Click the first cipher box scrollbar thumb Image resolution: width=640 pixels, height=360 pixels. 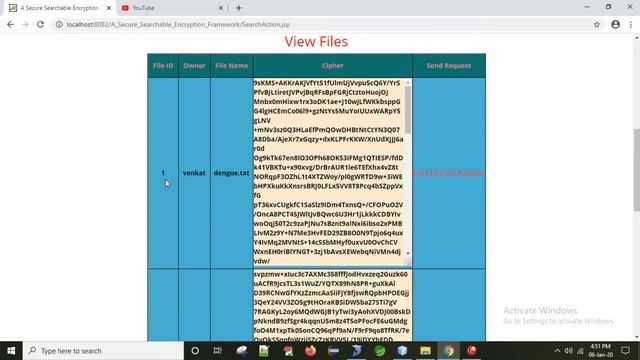[x=408, y=110]
